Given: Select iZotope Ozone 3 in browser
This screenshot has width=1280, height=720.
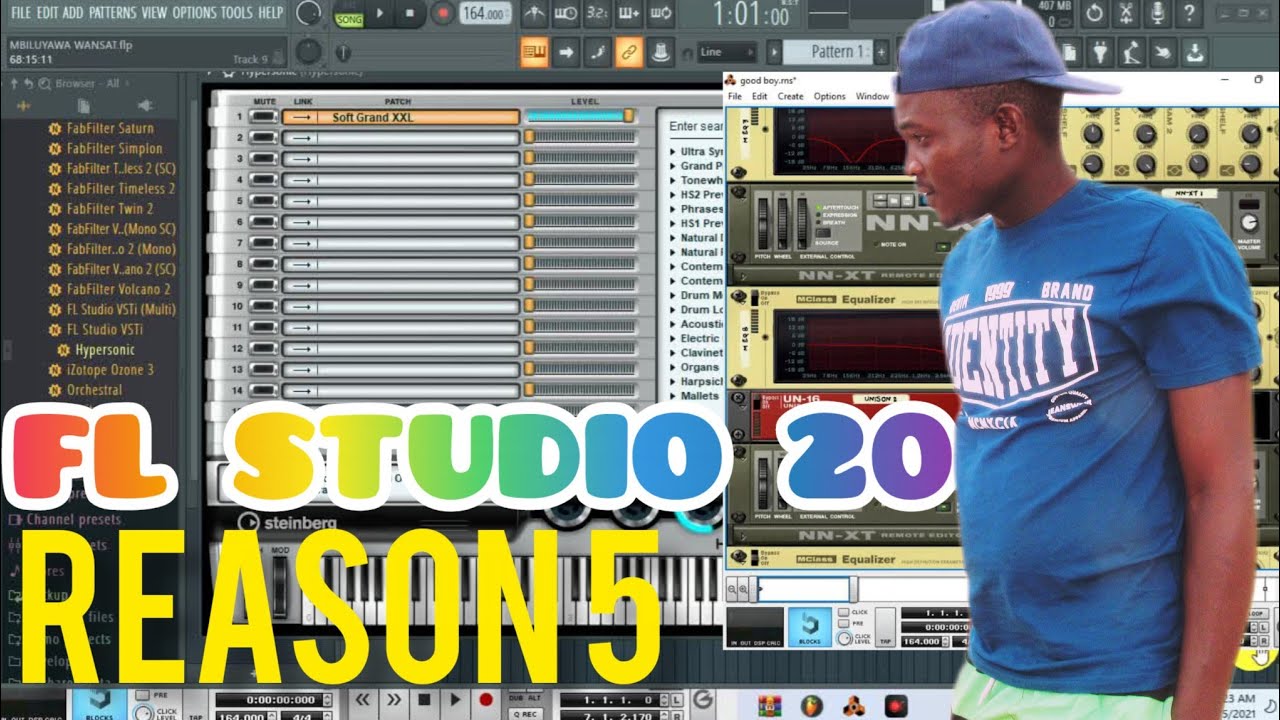Looking at the screenshot, I should (x=109, y=370).
